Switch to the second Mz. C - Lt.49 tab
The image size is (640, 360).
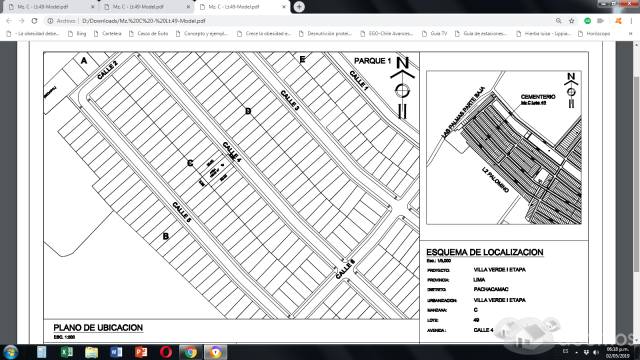coord(146,7)
